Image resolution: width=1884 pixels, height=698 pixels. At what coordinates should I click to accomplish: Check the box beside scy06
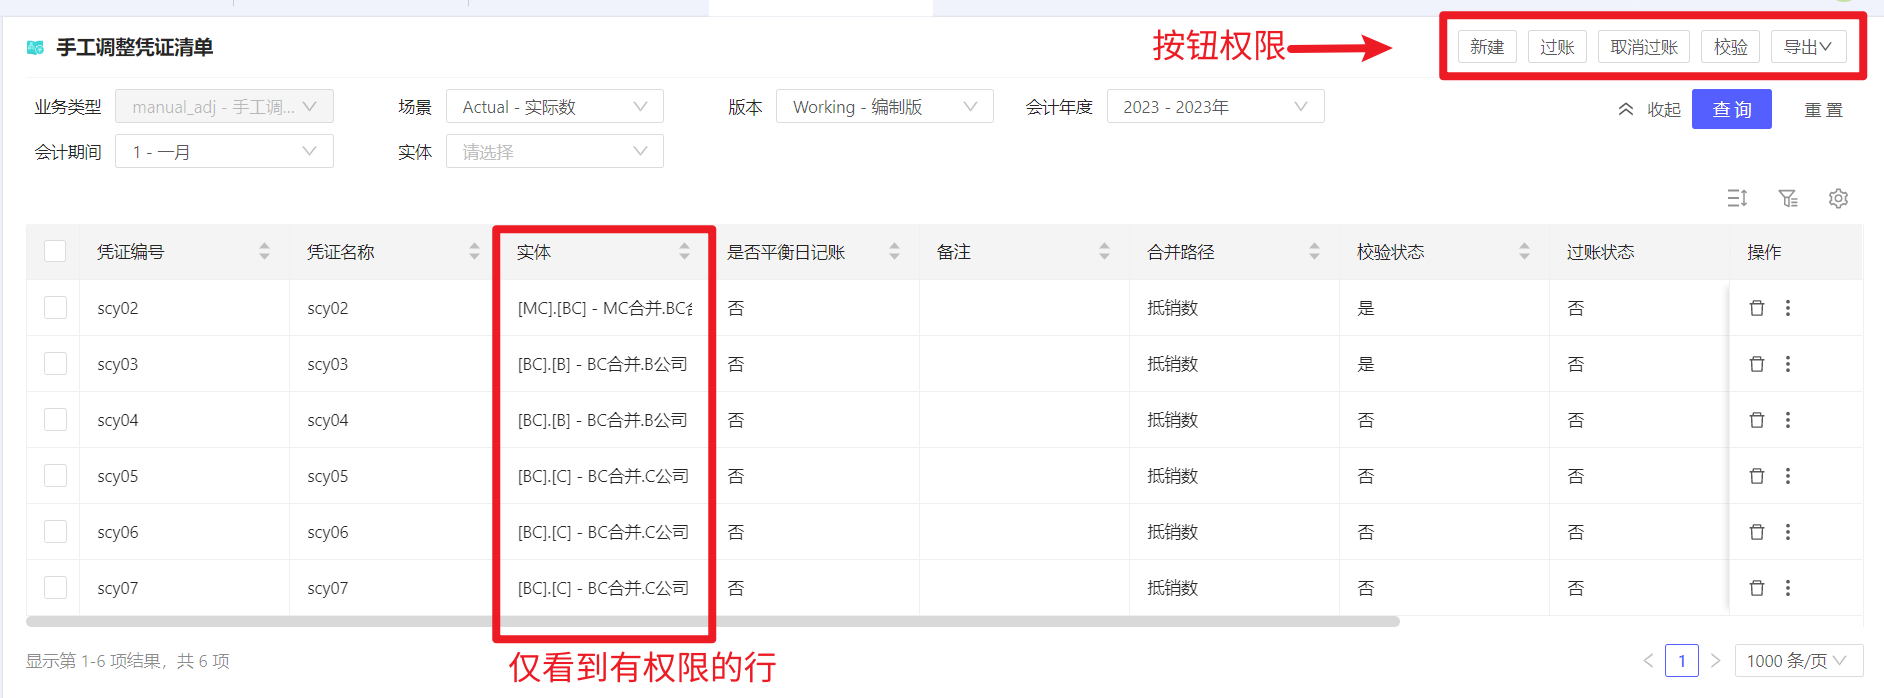[x=55, y=532]
